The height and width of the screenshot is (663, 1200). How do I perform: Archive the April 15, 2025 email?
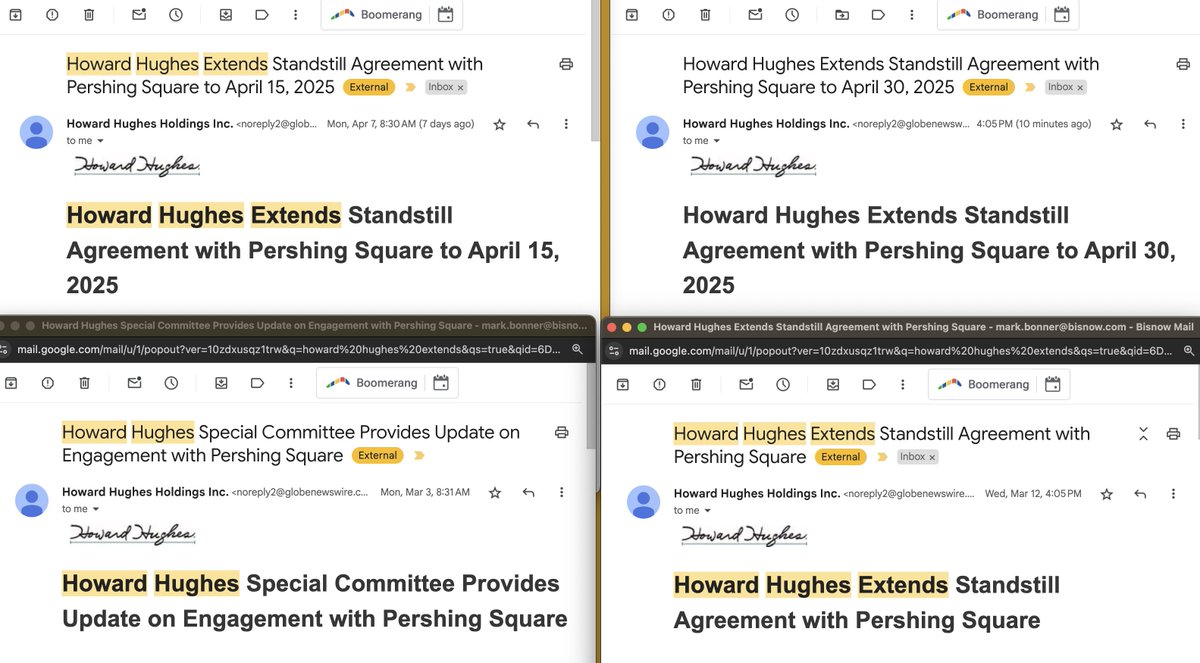tap(15, 15)
